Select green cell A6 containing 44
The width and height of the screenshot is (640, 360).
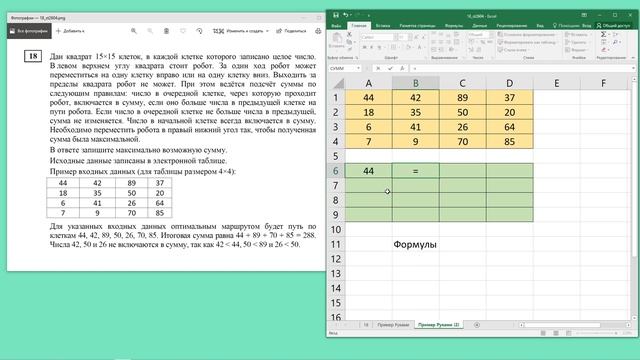368,171
